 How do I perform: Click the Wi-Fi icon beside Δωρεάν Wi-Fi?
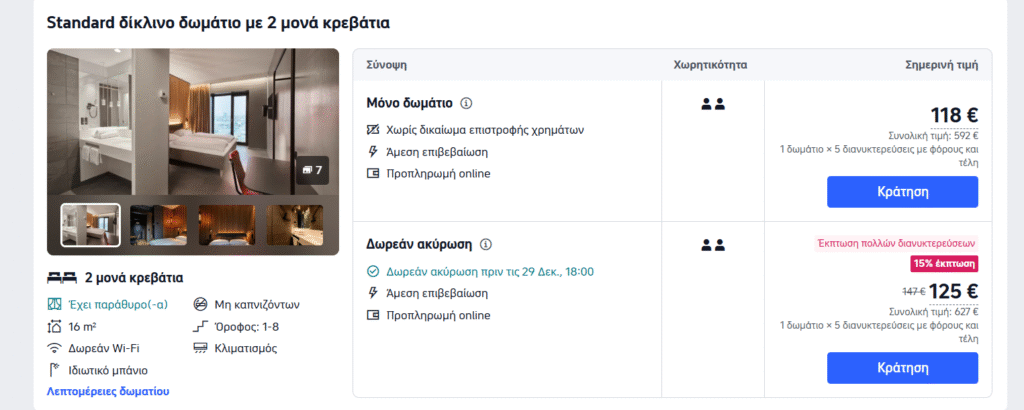(x=55, y=348)
